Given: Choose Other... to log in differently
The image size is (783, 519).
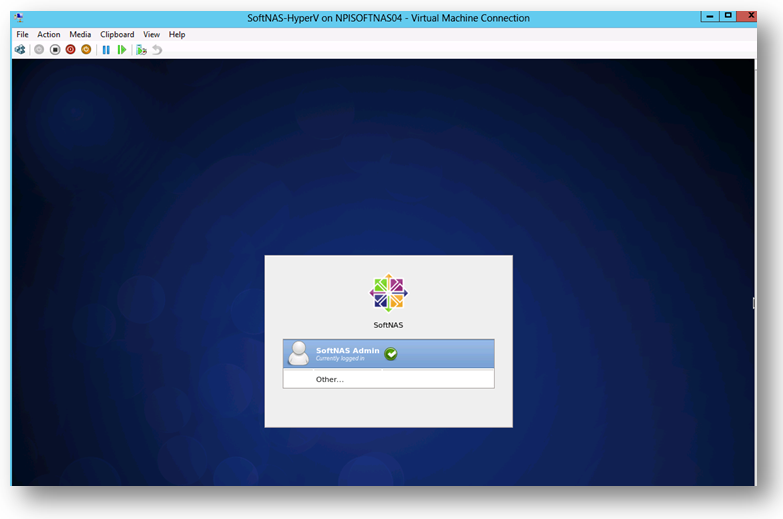Looking at the screenshot, I should pyautogui.click(x=389, y=379).
